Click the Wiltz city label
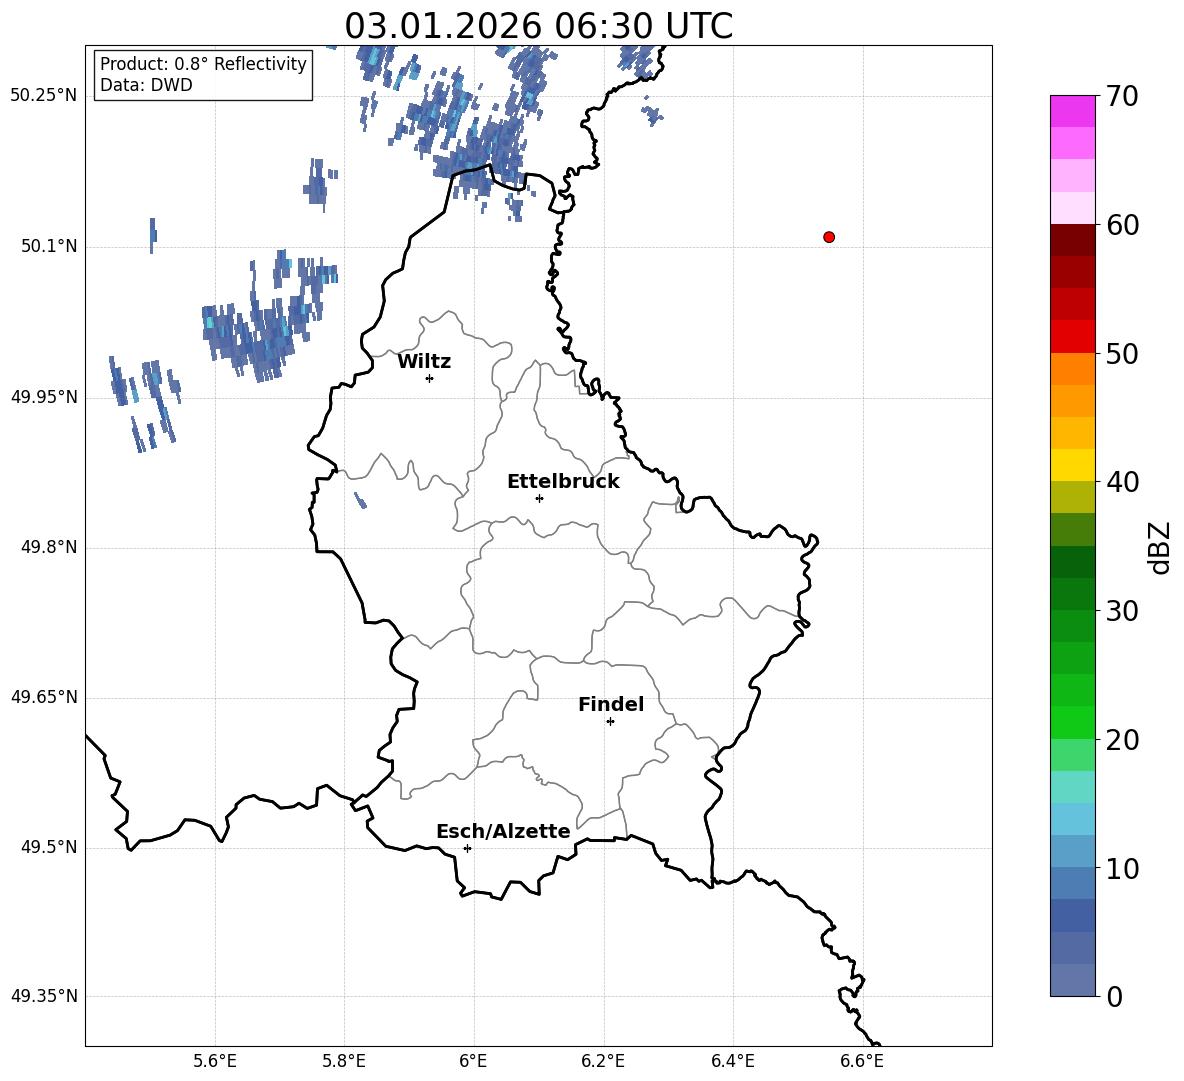The image size is (1184, 1081). tap(424, 362)
